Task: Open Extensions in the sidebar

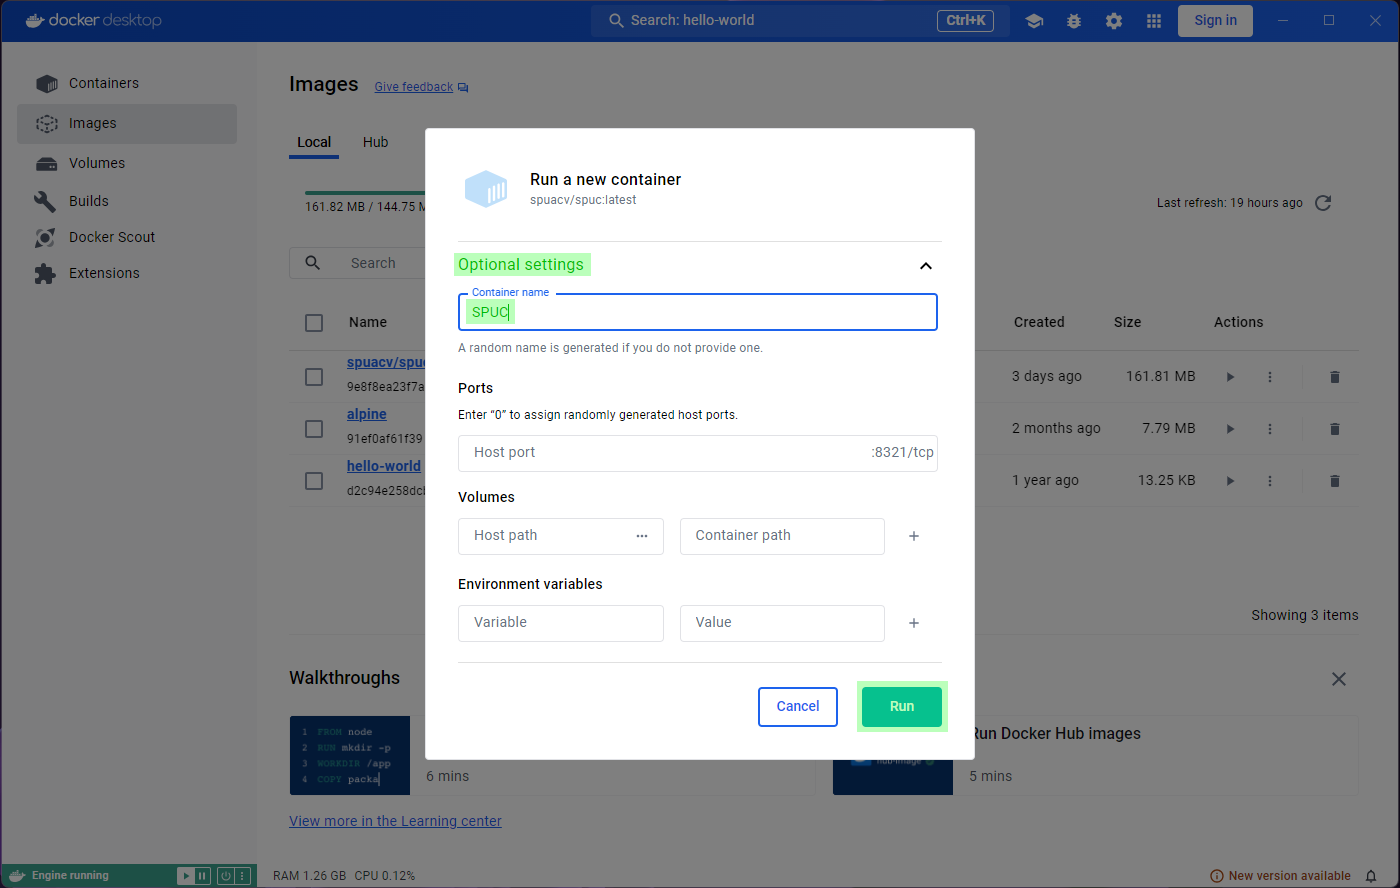Action: tap(127, 273)
